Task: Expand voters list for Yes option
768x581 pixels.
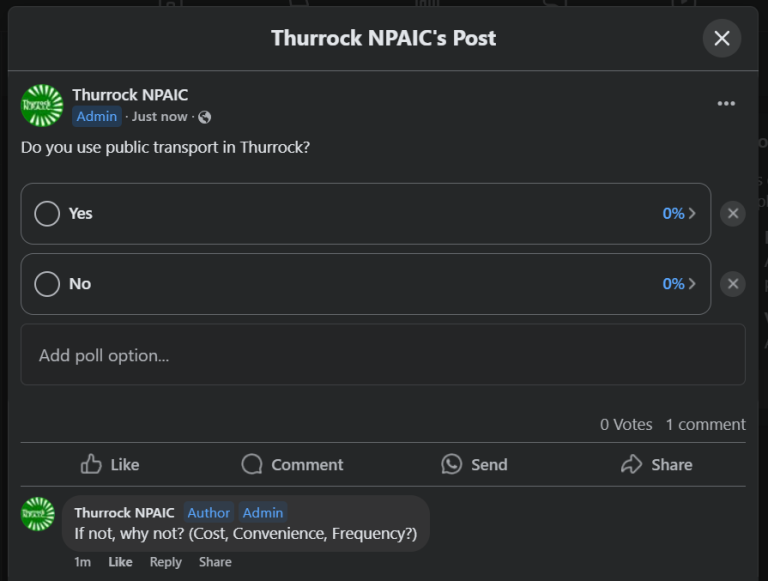Action: (x=679, y=214)
